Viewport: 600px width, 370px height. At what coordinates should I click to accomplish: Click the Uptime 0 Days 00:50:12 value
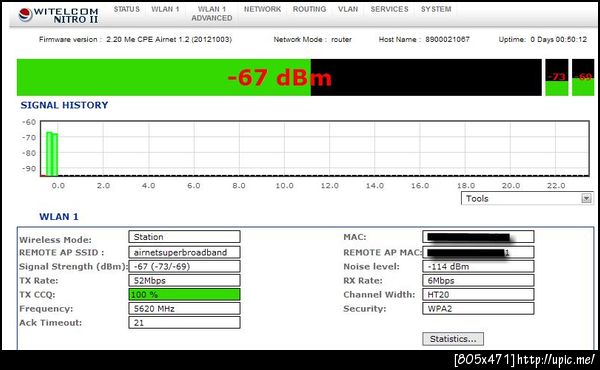(x=558, y=39)
